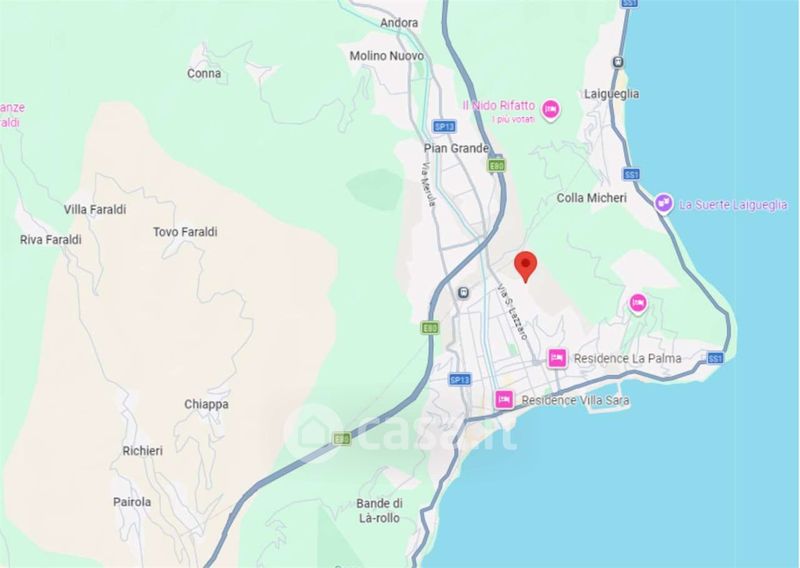Click the unlabeled pink hotel pin near coast
The width and height of the screenshot is (800, 568).
coord(638,303)
